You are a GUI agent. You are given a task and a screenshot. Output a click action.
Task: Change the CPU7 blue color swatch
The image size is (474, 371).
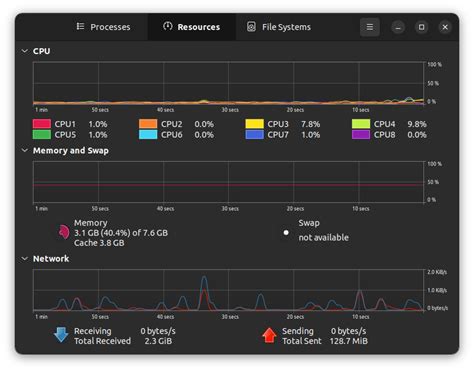pos(255,135)
